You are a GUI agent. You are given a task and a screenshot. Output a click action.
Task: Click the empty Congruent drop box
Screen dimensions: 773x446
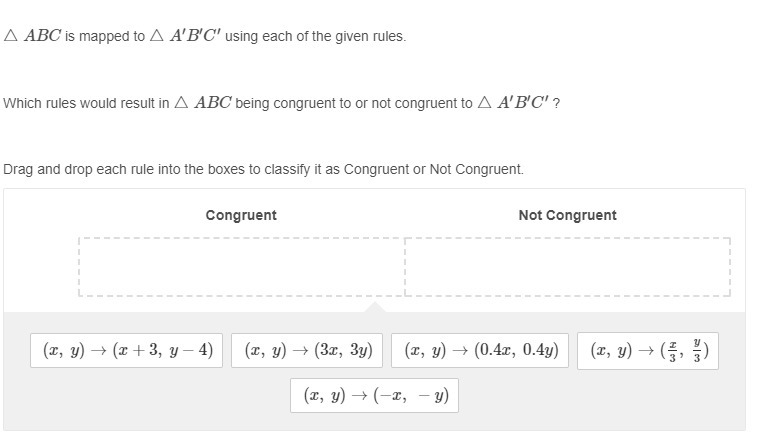(241, 267)
